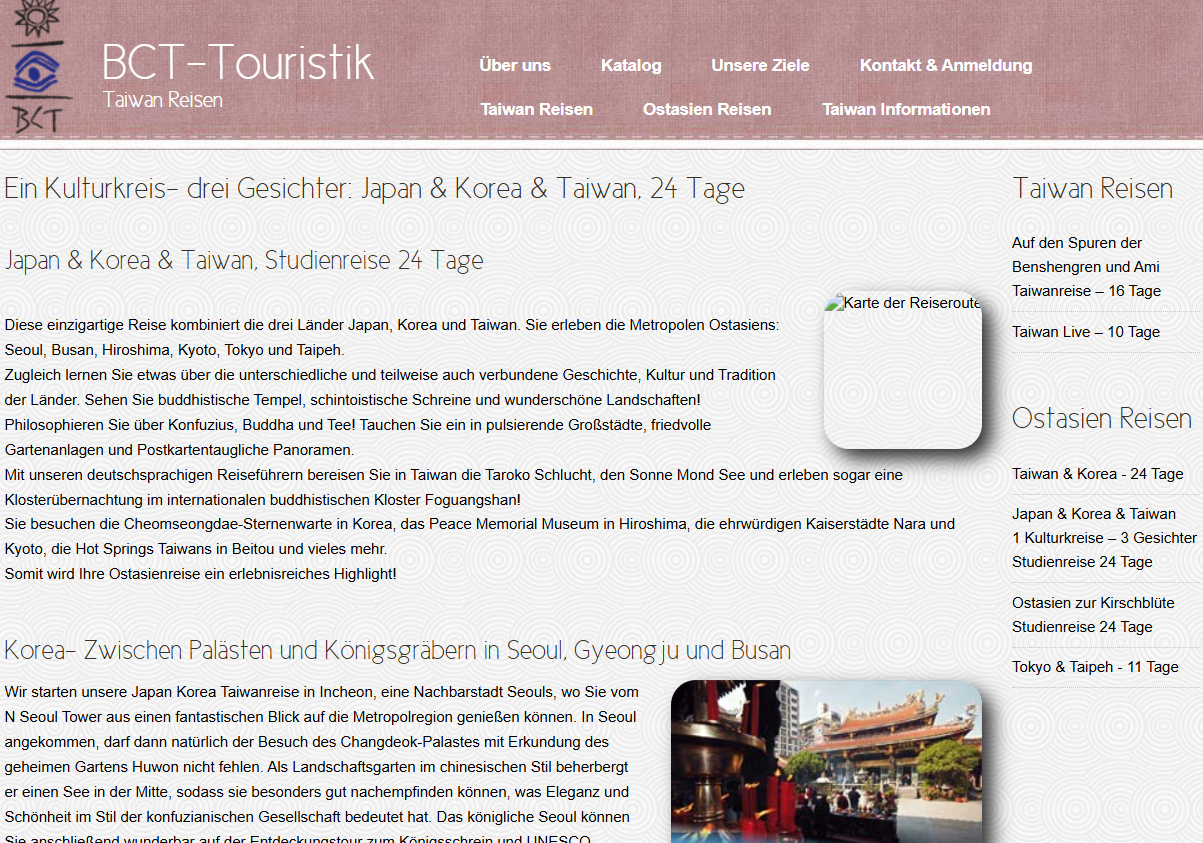Screen dimensions: 1203x843
Task: Select Unsere Ziele in navigation
Action: [760, 65]
